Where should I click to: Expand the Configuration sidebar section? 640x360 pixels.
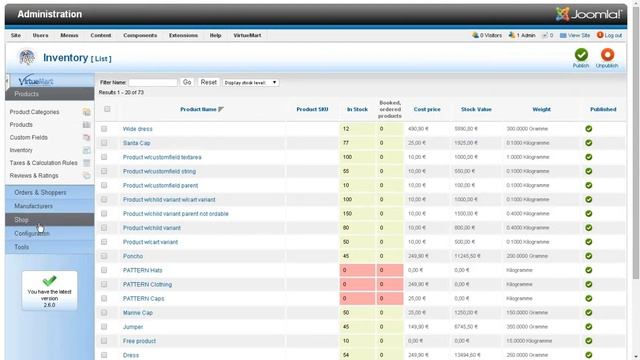pyautogui.click(x=50, y=233)
